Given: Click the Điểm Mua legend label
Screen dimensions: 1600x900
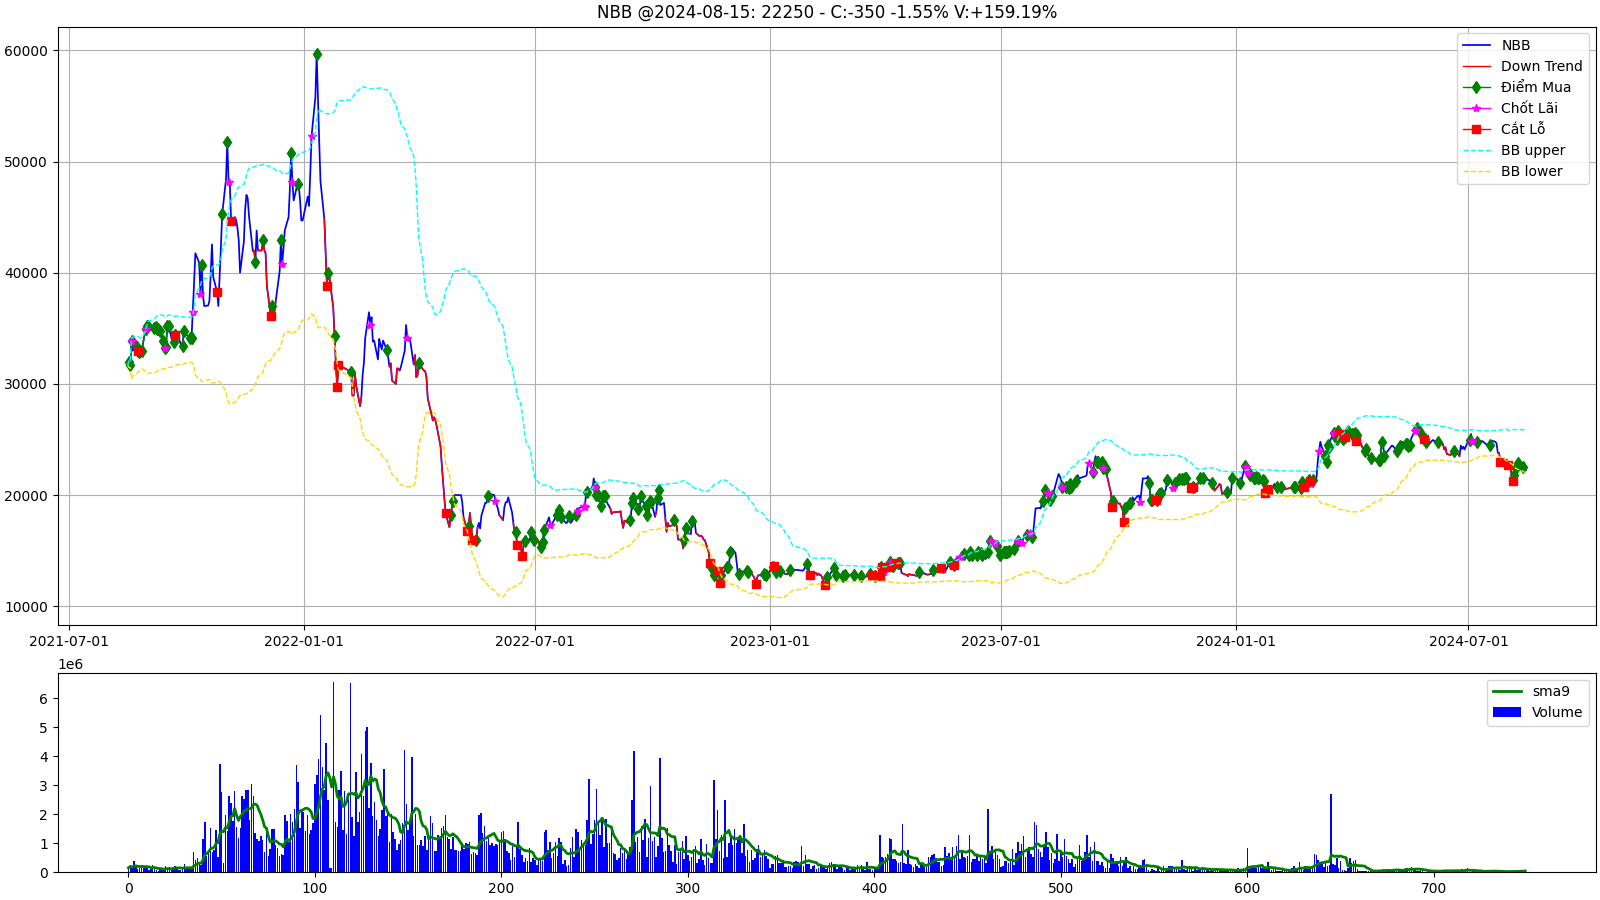Looking at the screenshot, I should pos(1535,87).
